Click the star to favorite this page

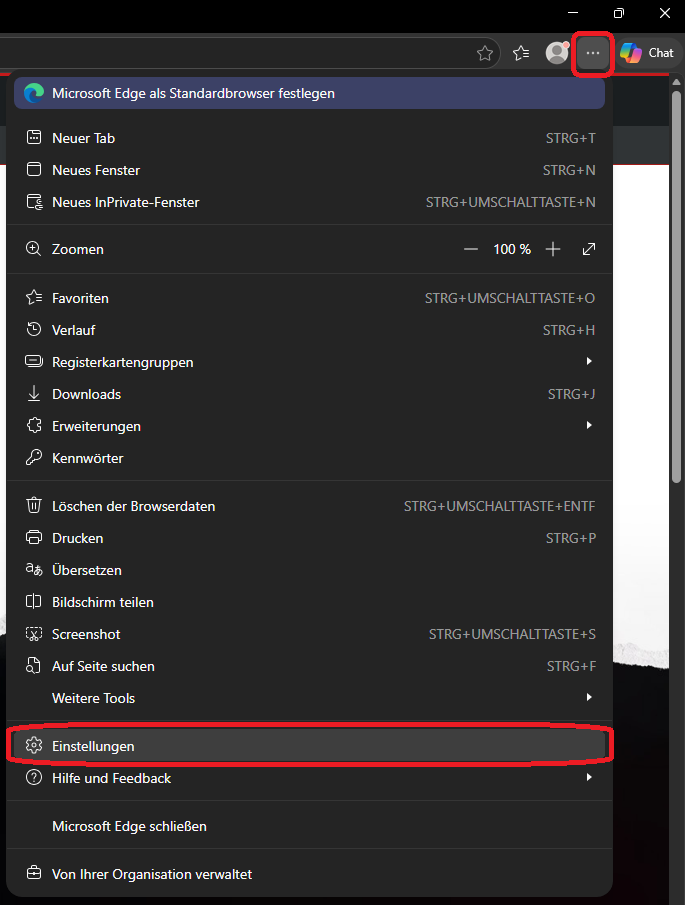(485, 53)
